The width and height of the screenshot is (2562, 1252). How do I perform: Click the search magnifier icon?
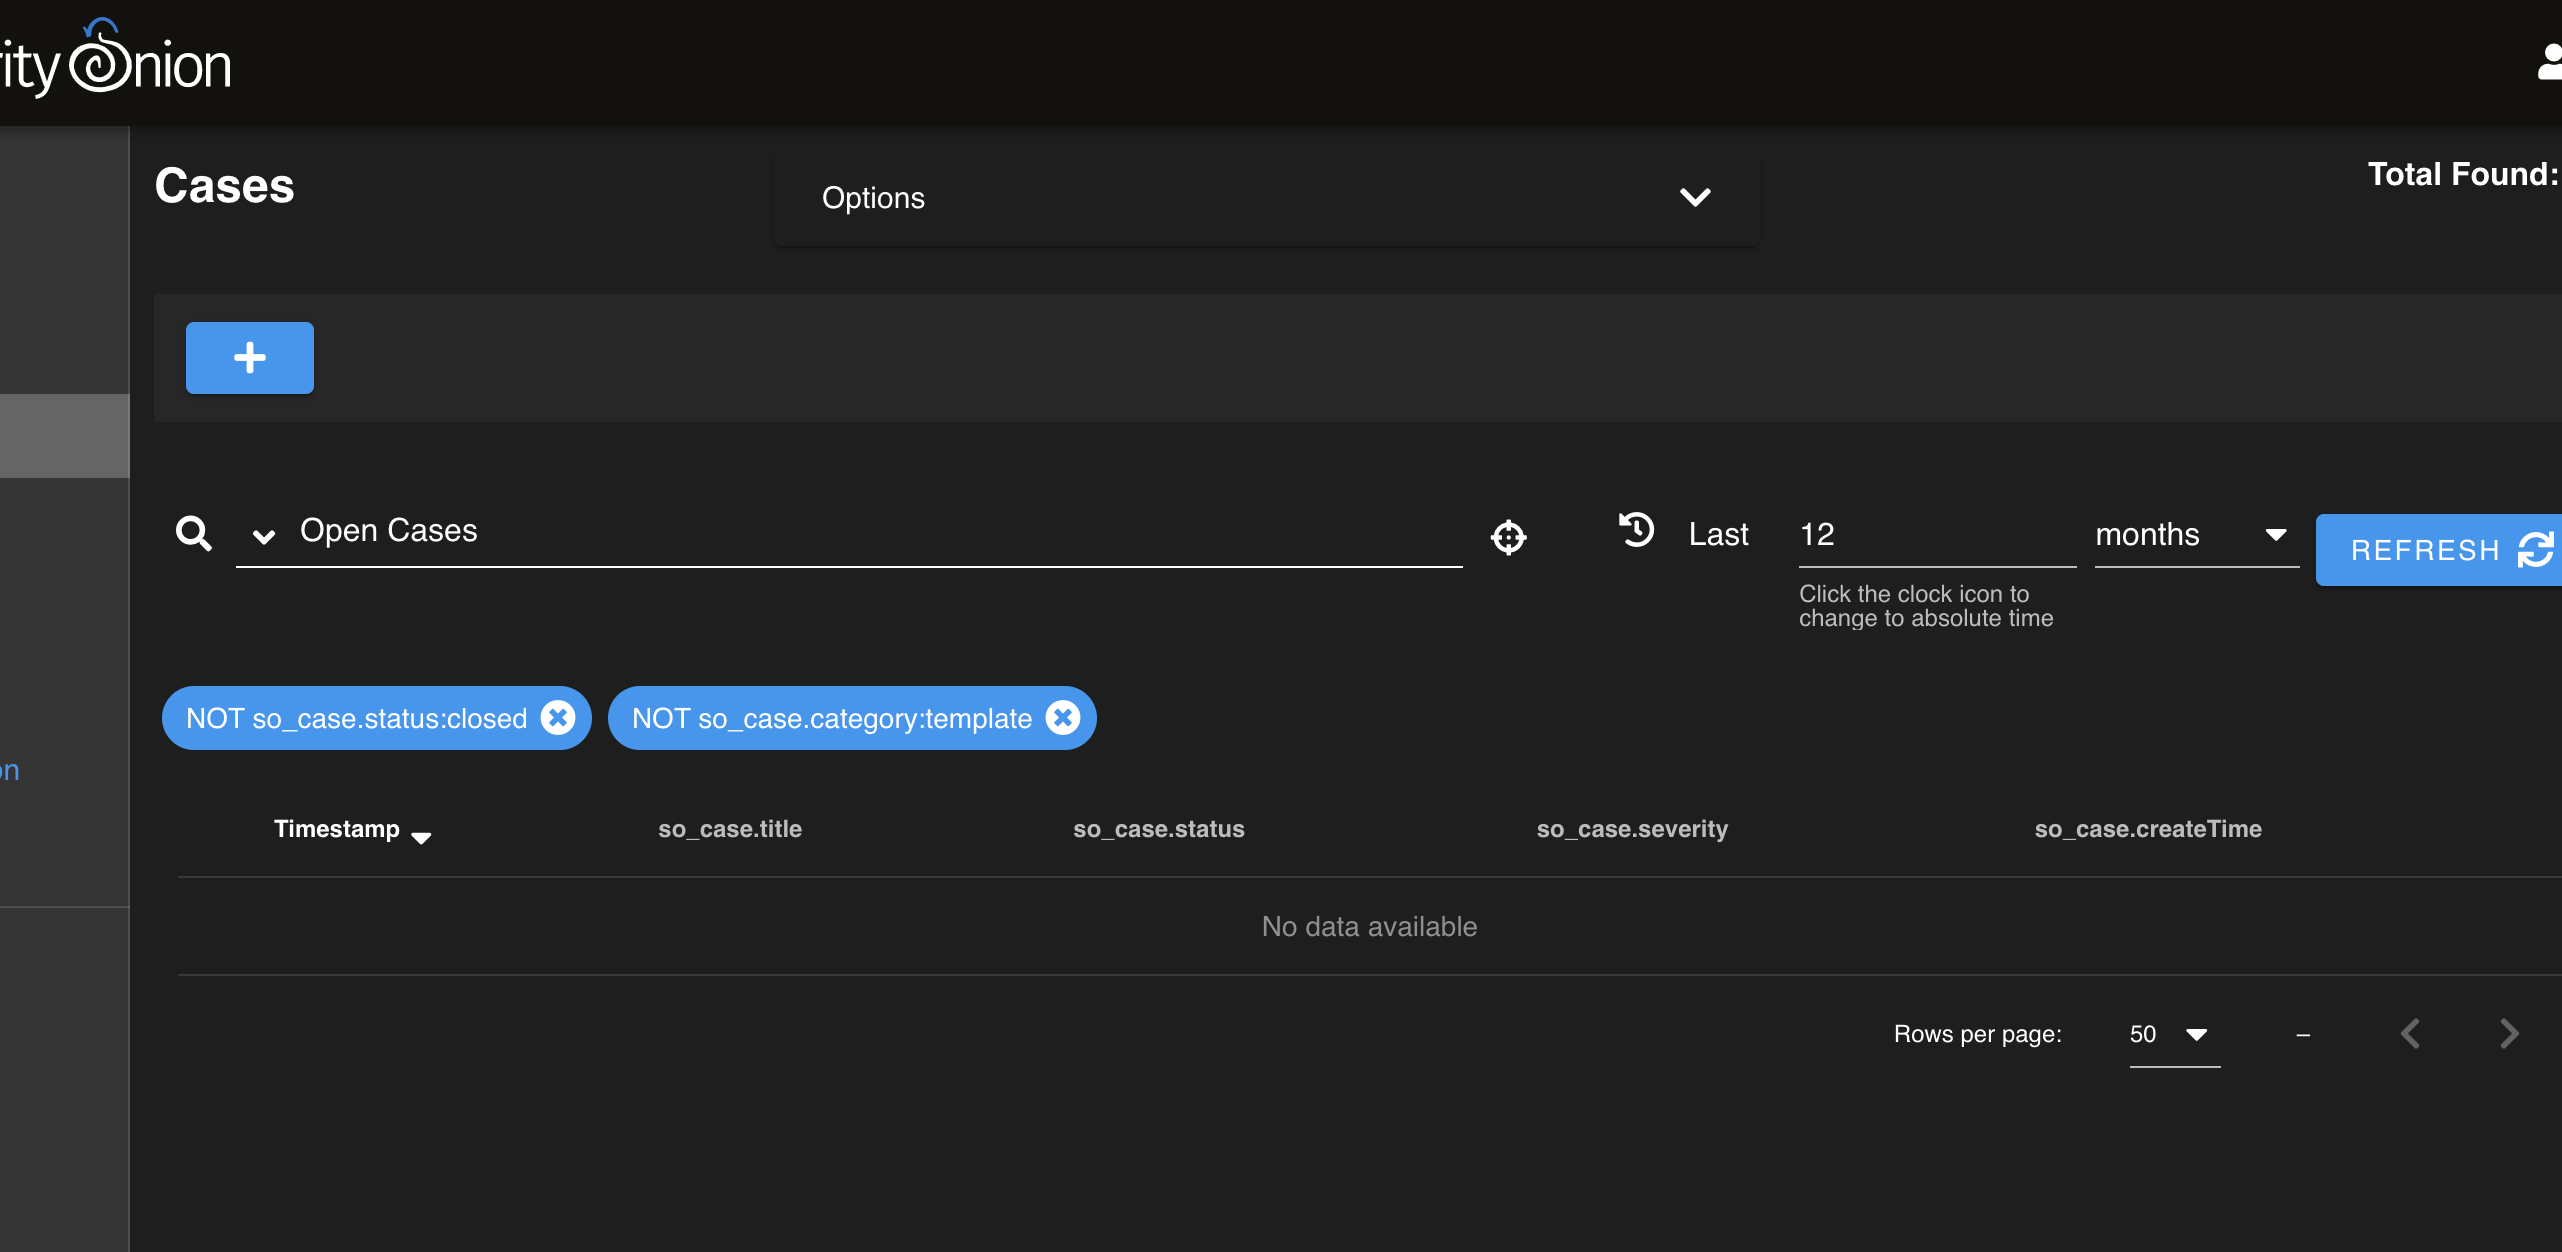pyautogui.click(x=193, y=533)
